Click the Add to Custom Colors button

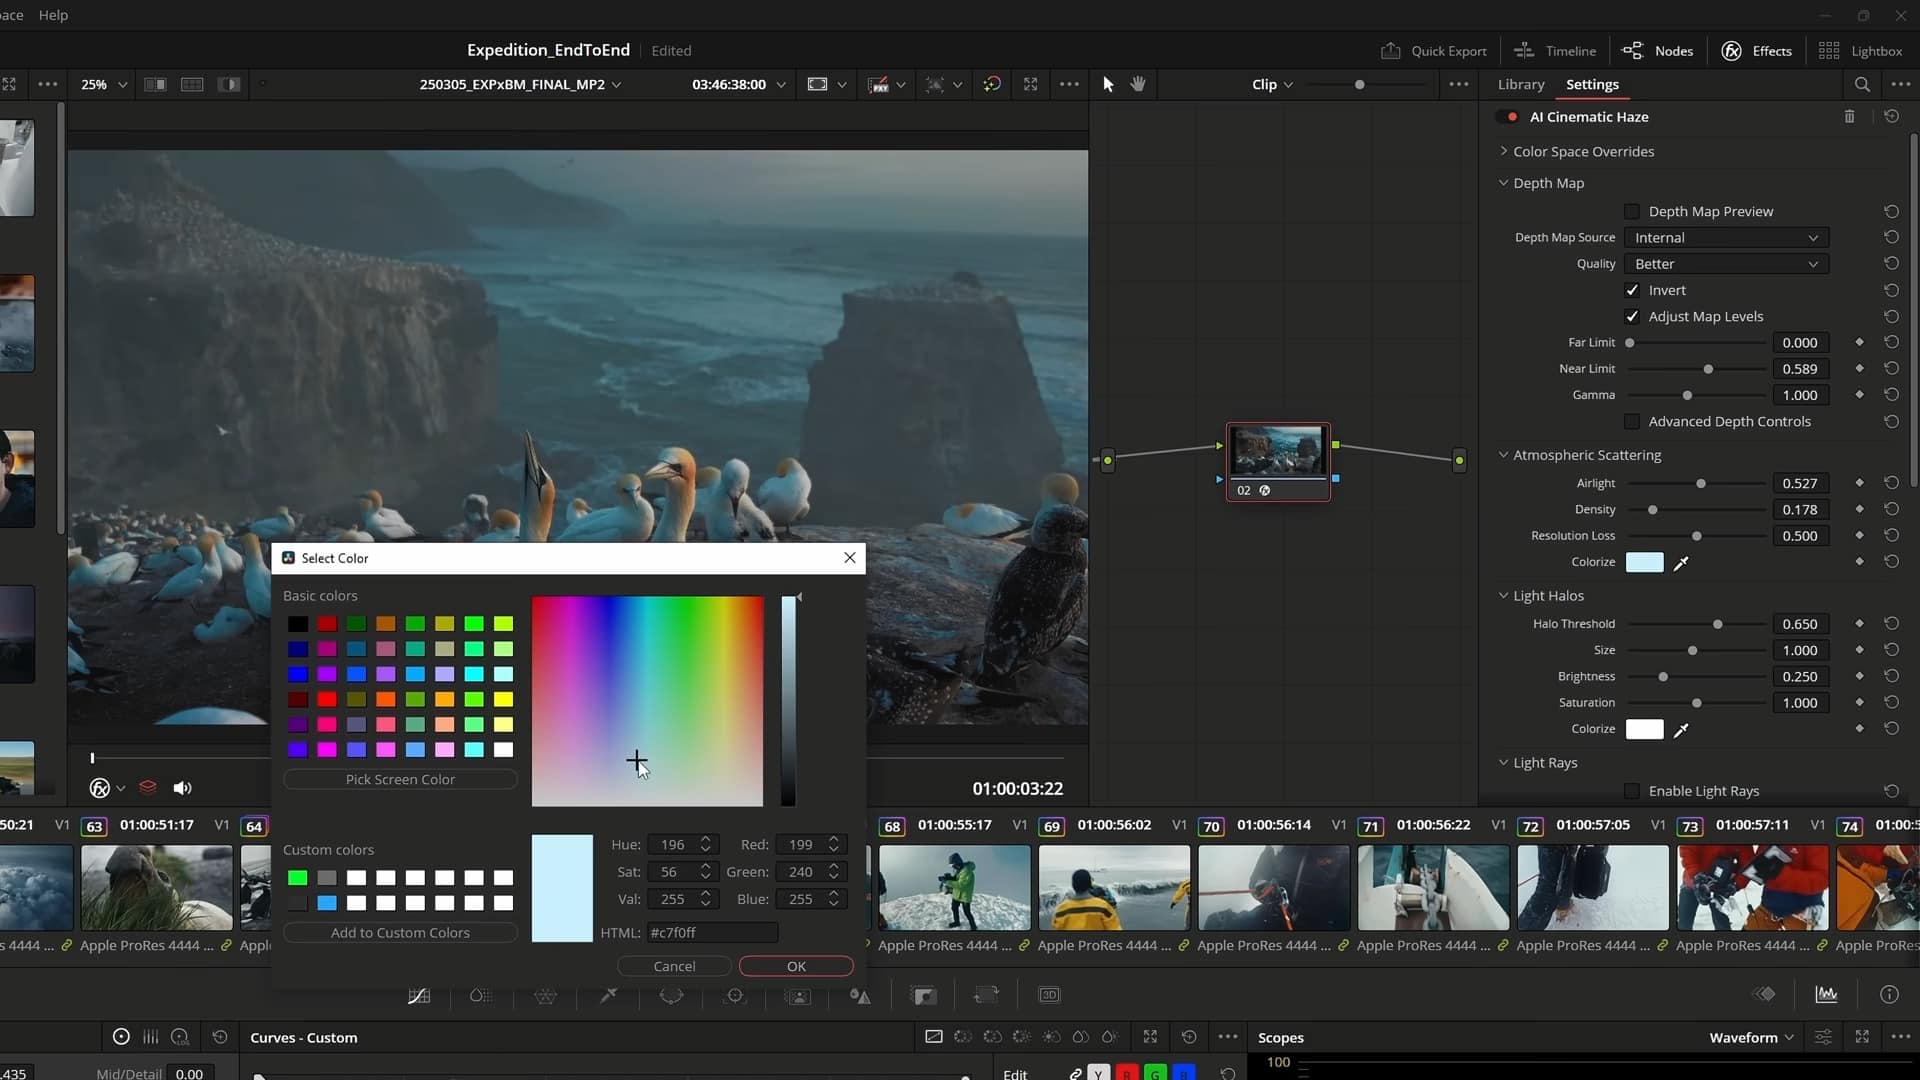(x=400, y=932)
